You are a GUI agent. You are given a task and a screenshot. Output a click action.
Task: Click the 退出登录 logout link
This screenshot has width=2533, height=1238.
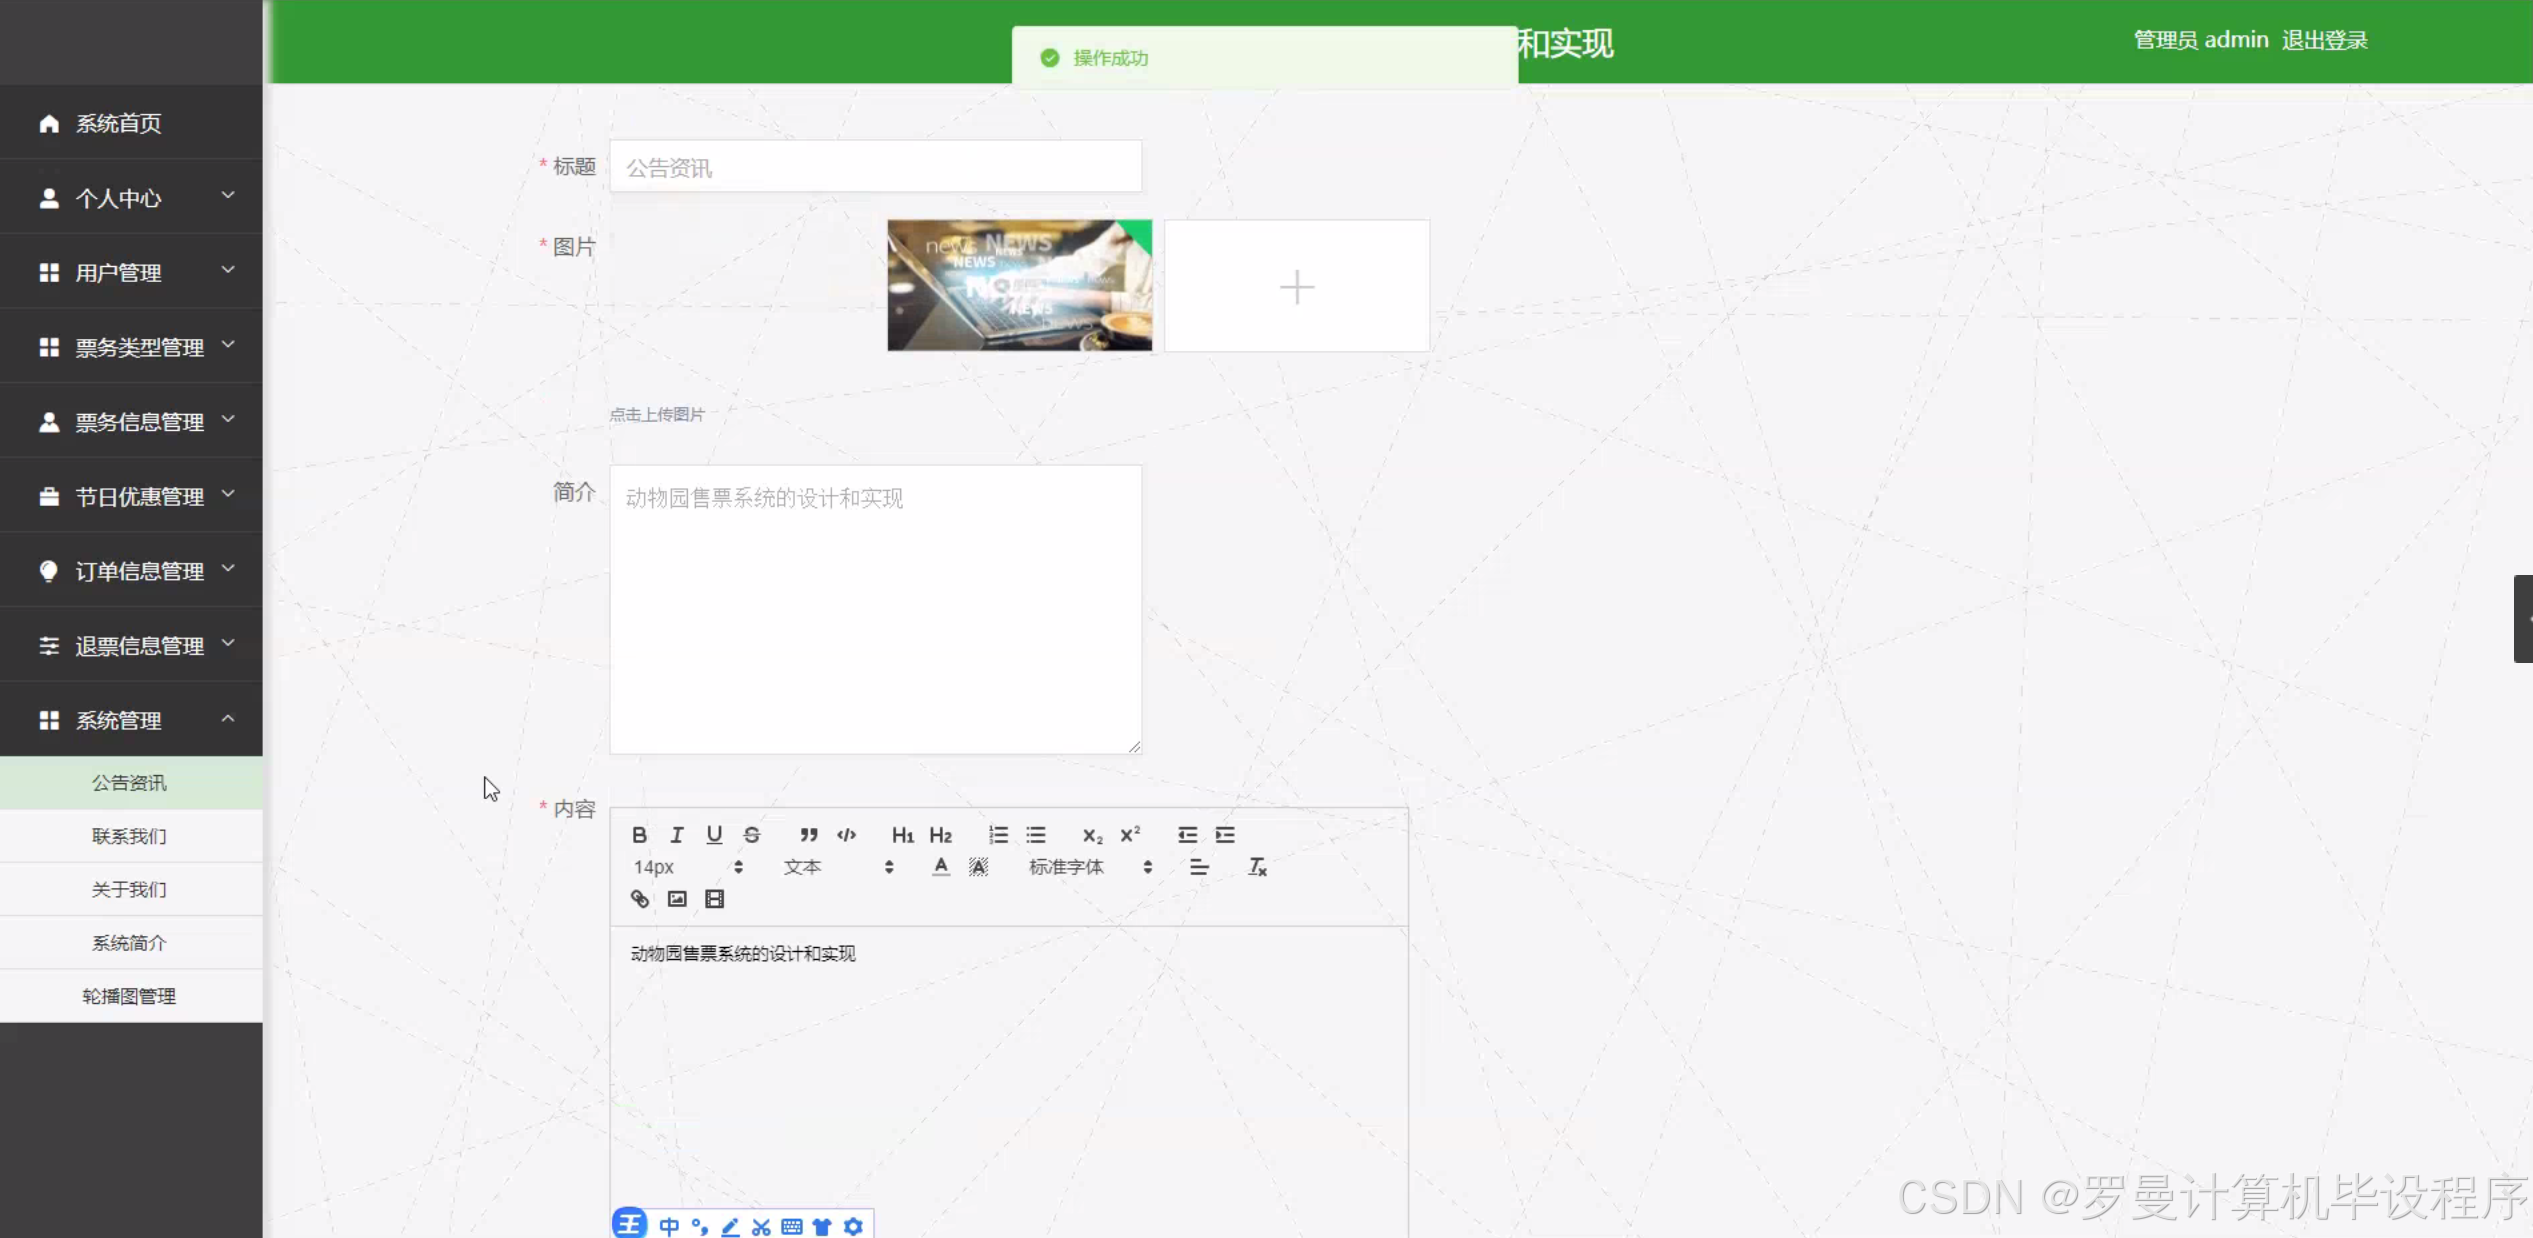[x=2325, y=40]
